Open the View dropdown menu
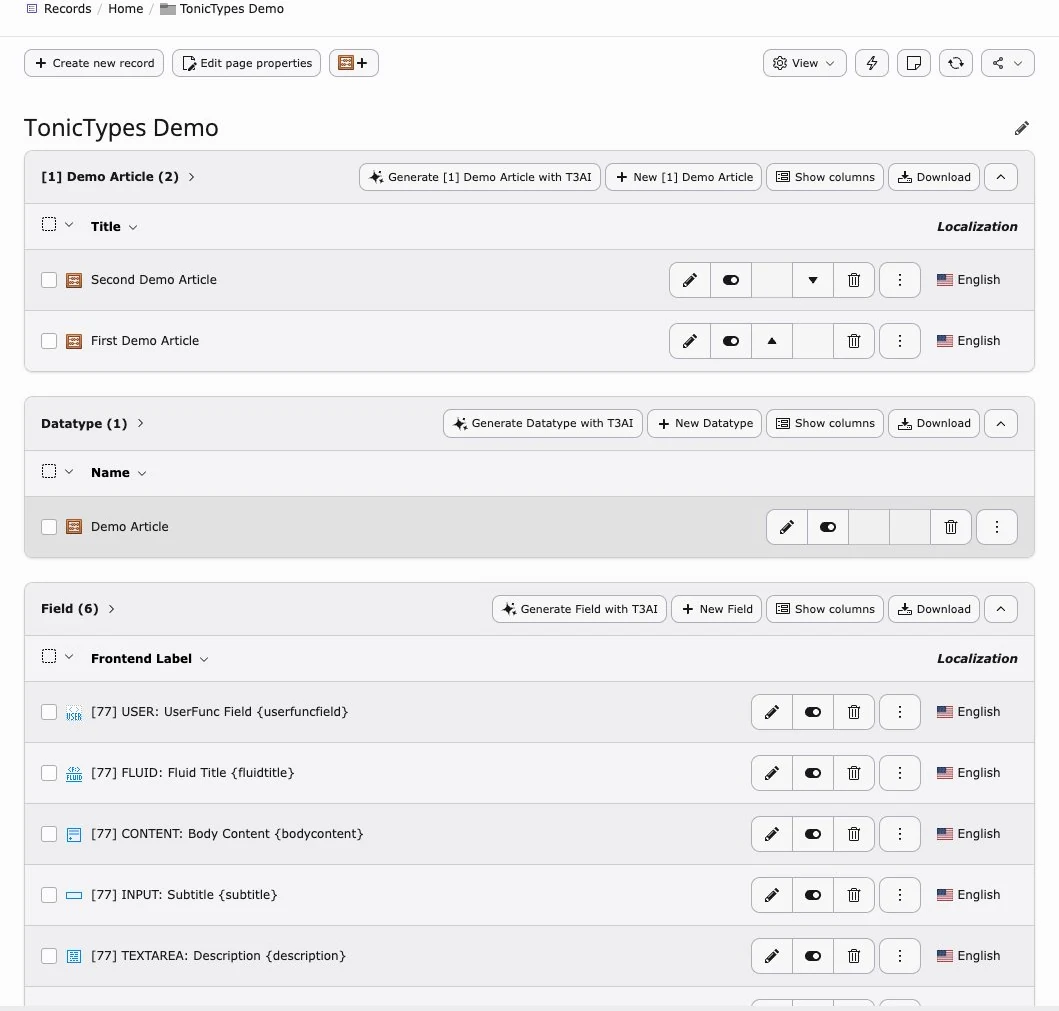 [804, 63]
